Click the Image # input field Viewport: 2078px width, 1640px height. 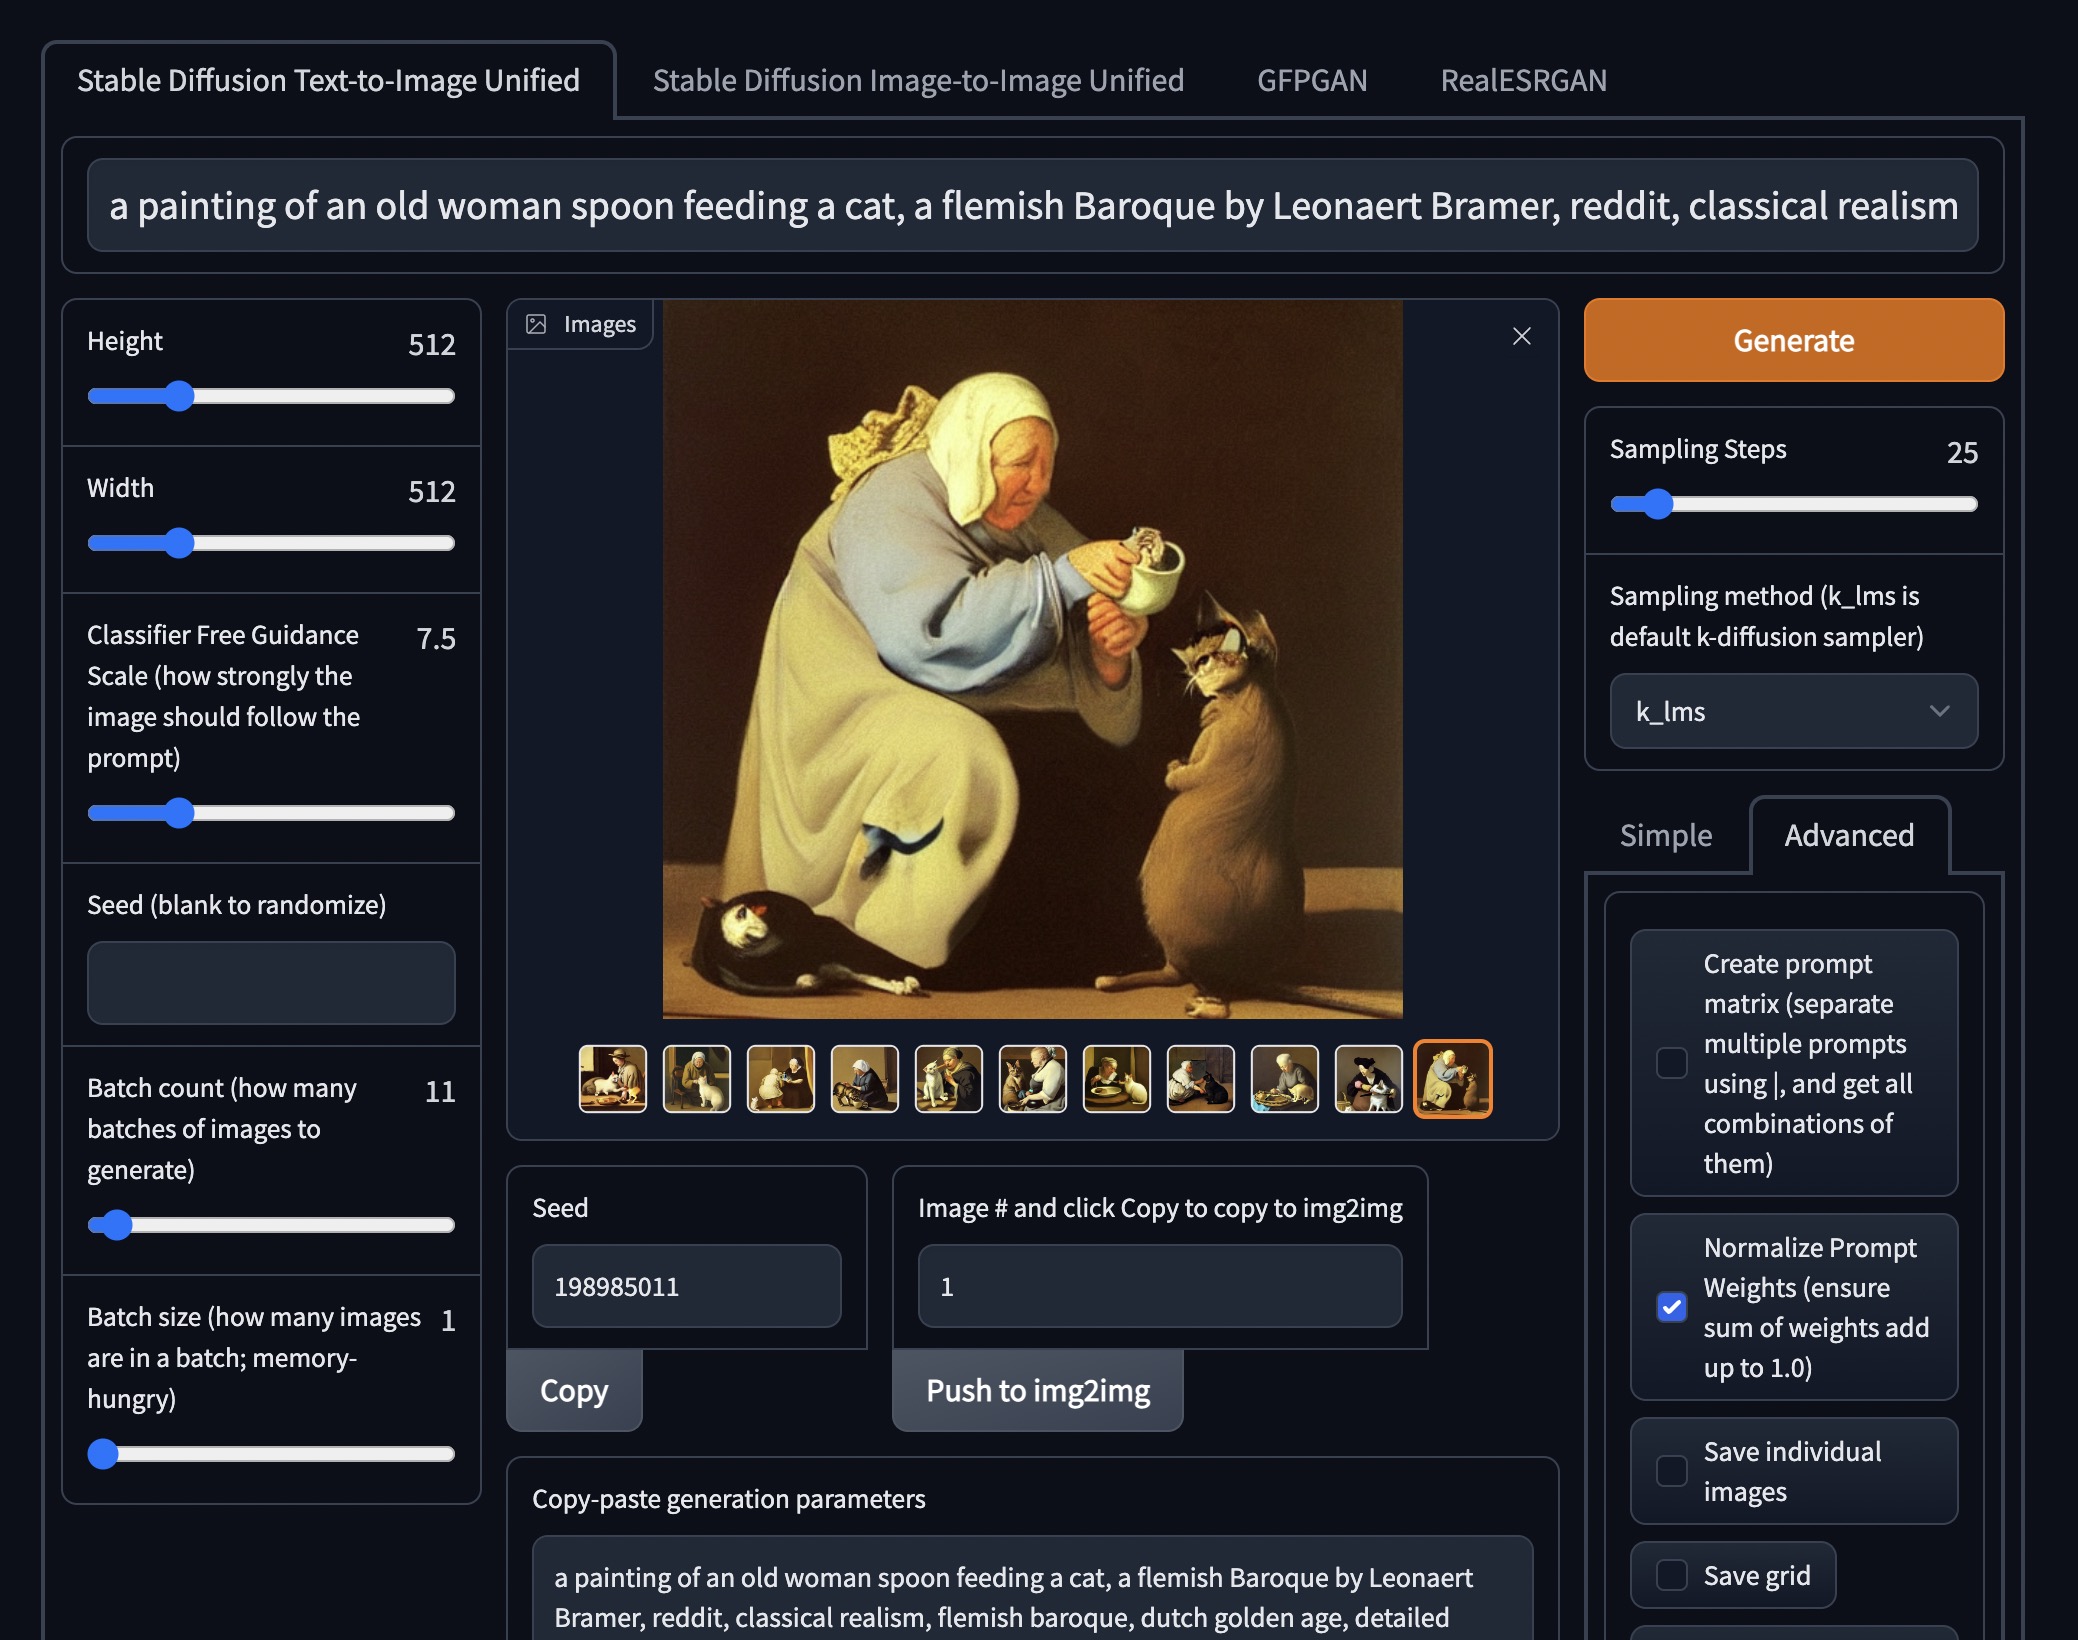(1159, 1285)
